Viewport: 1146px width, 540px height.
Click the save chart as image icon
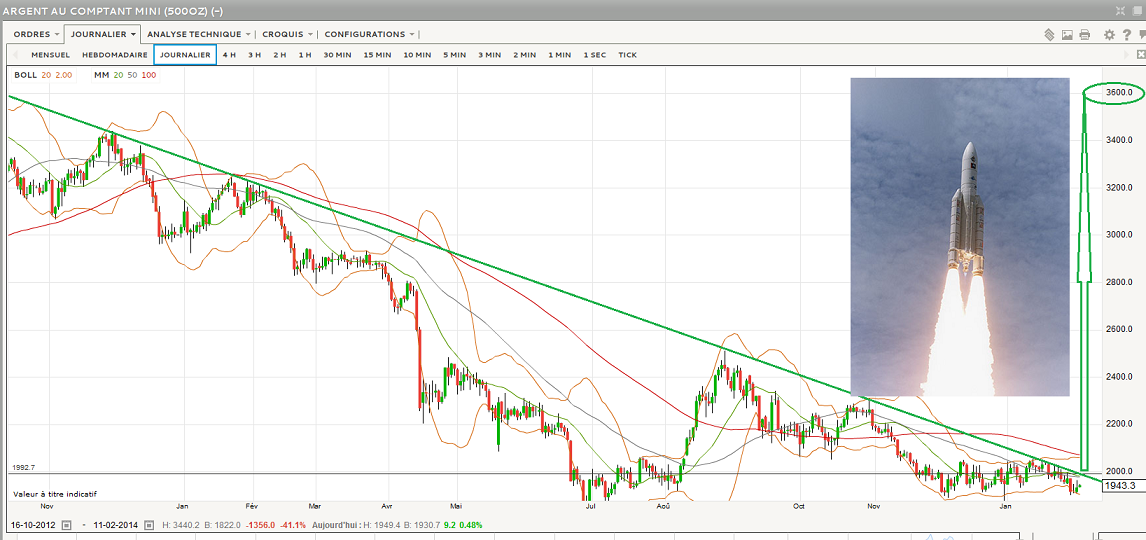pyautogui.click(x=1067, y=35)
